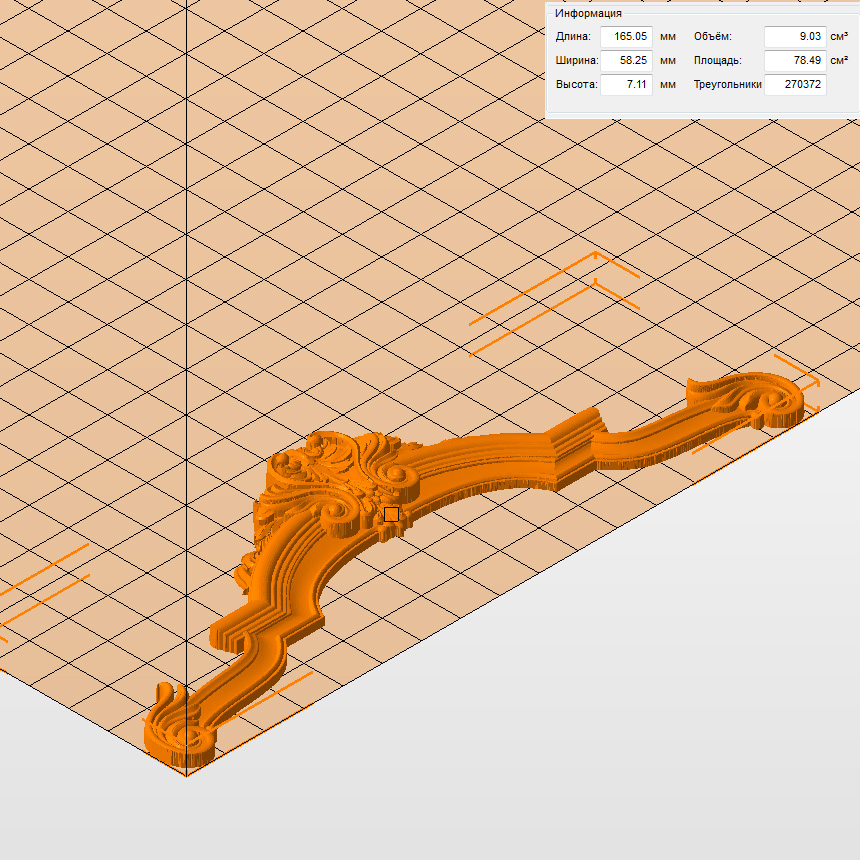Click the Информация panel title
Image resolution: width=860 pixels, height=860 pixels.
coord(589,13)
